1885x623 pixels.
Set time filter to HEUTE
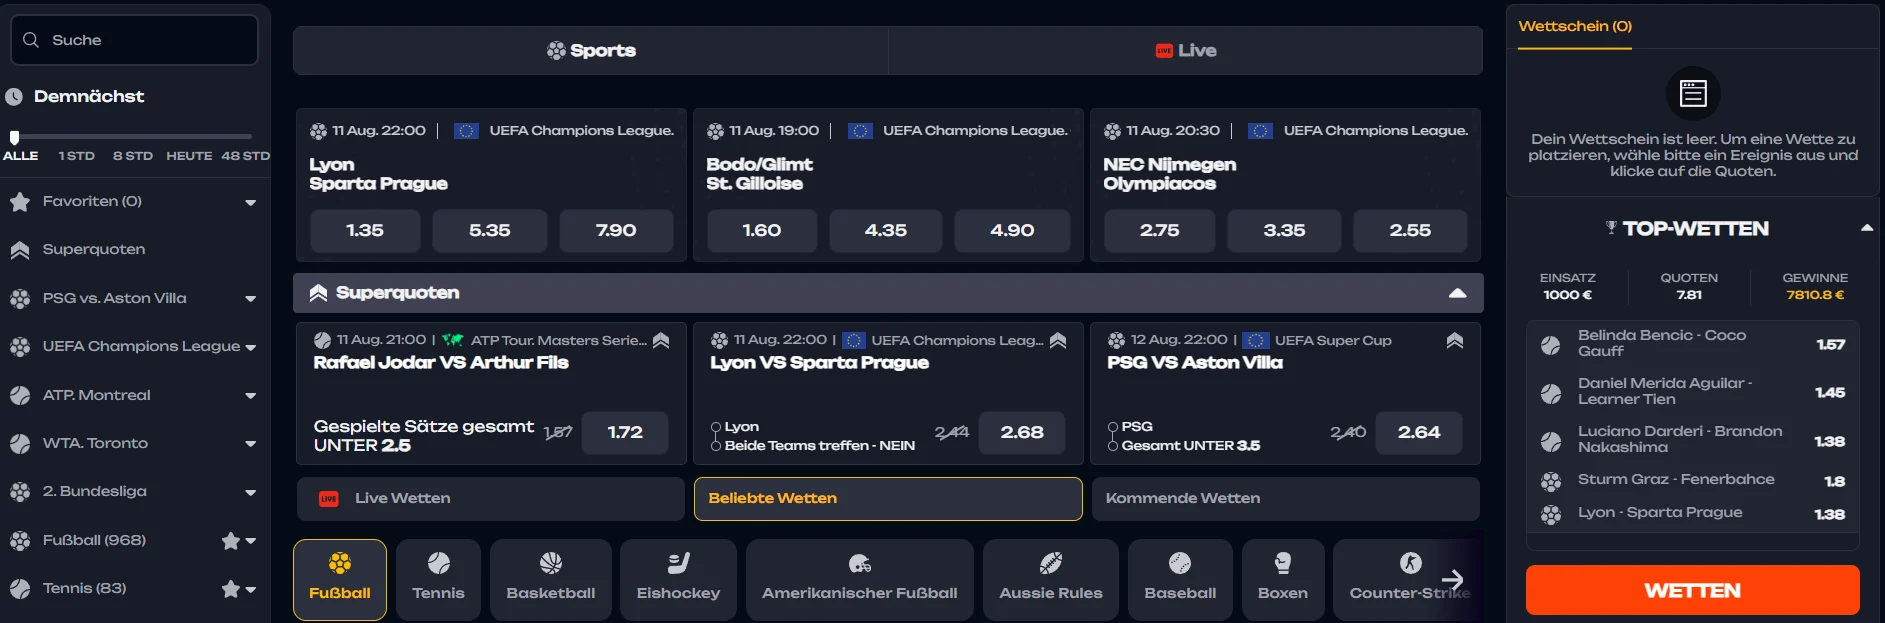[189, 156]
